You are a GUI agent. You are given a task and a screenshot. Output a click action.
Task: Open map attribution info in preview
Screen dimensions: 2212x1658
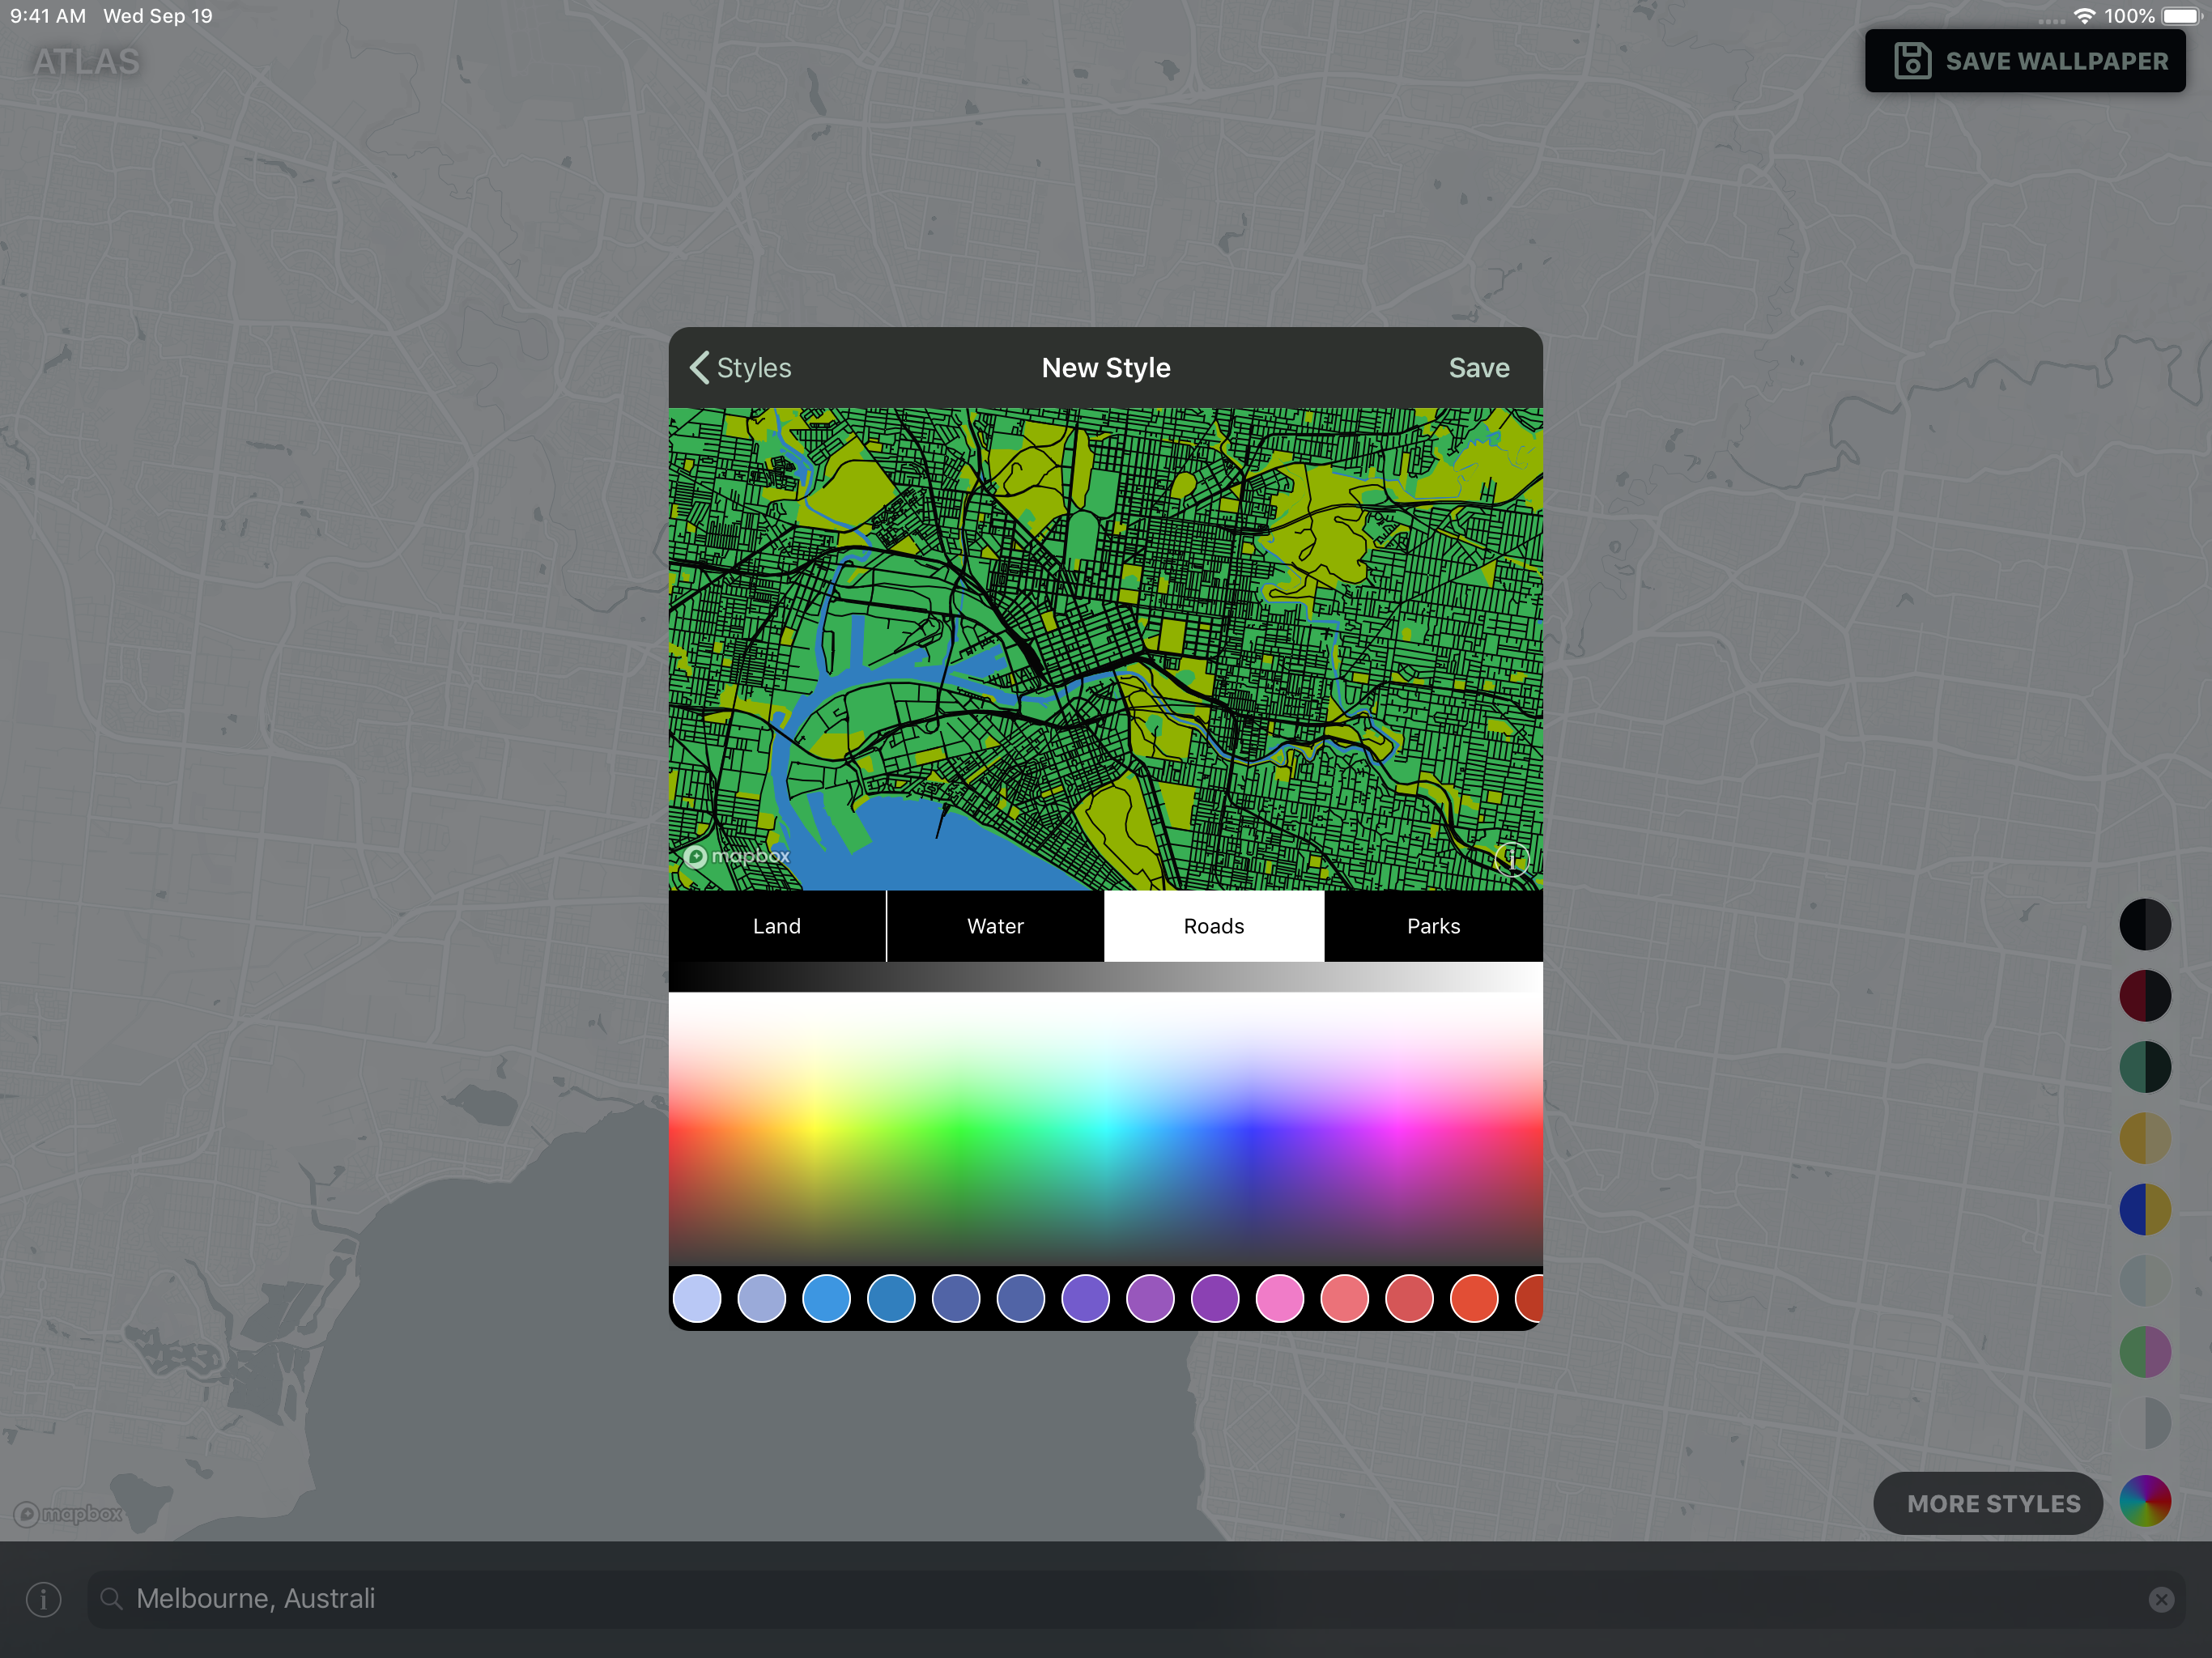tap(1511, 858)
